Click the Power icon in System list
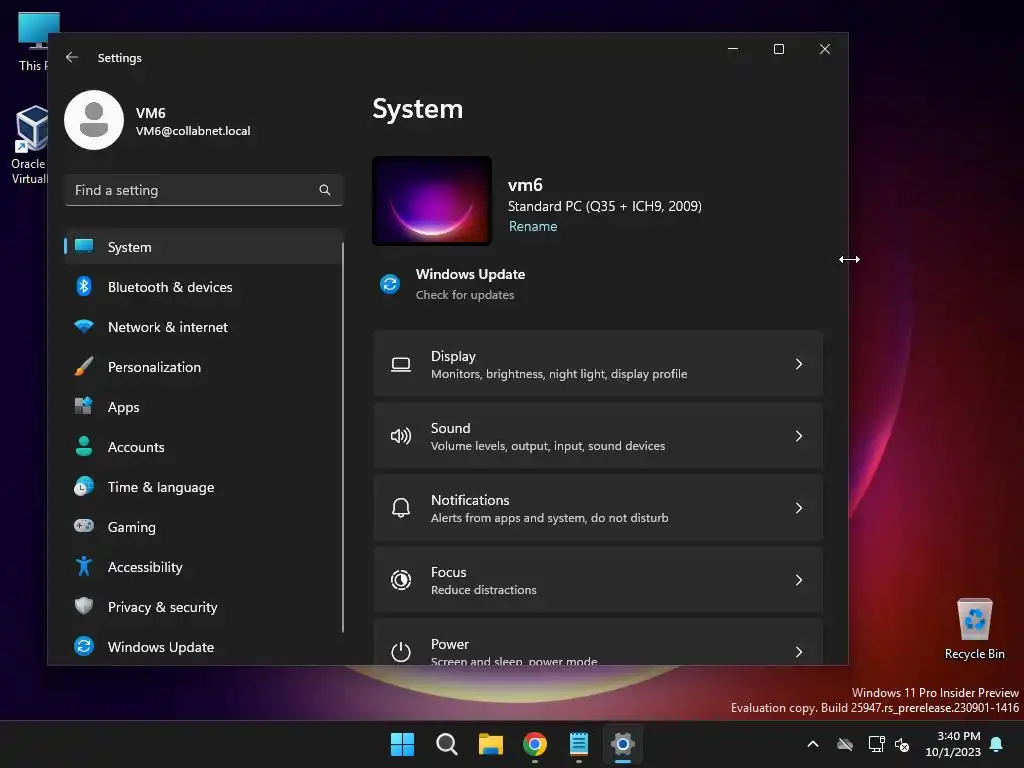This screenshot has width=1024, height=768. click(x=401, y=652)
